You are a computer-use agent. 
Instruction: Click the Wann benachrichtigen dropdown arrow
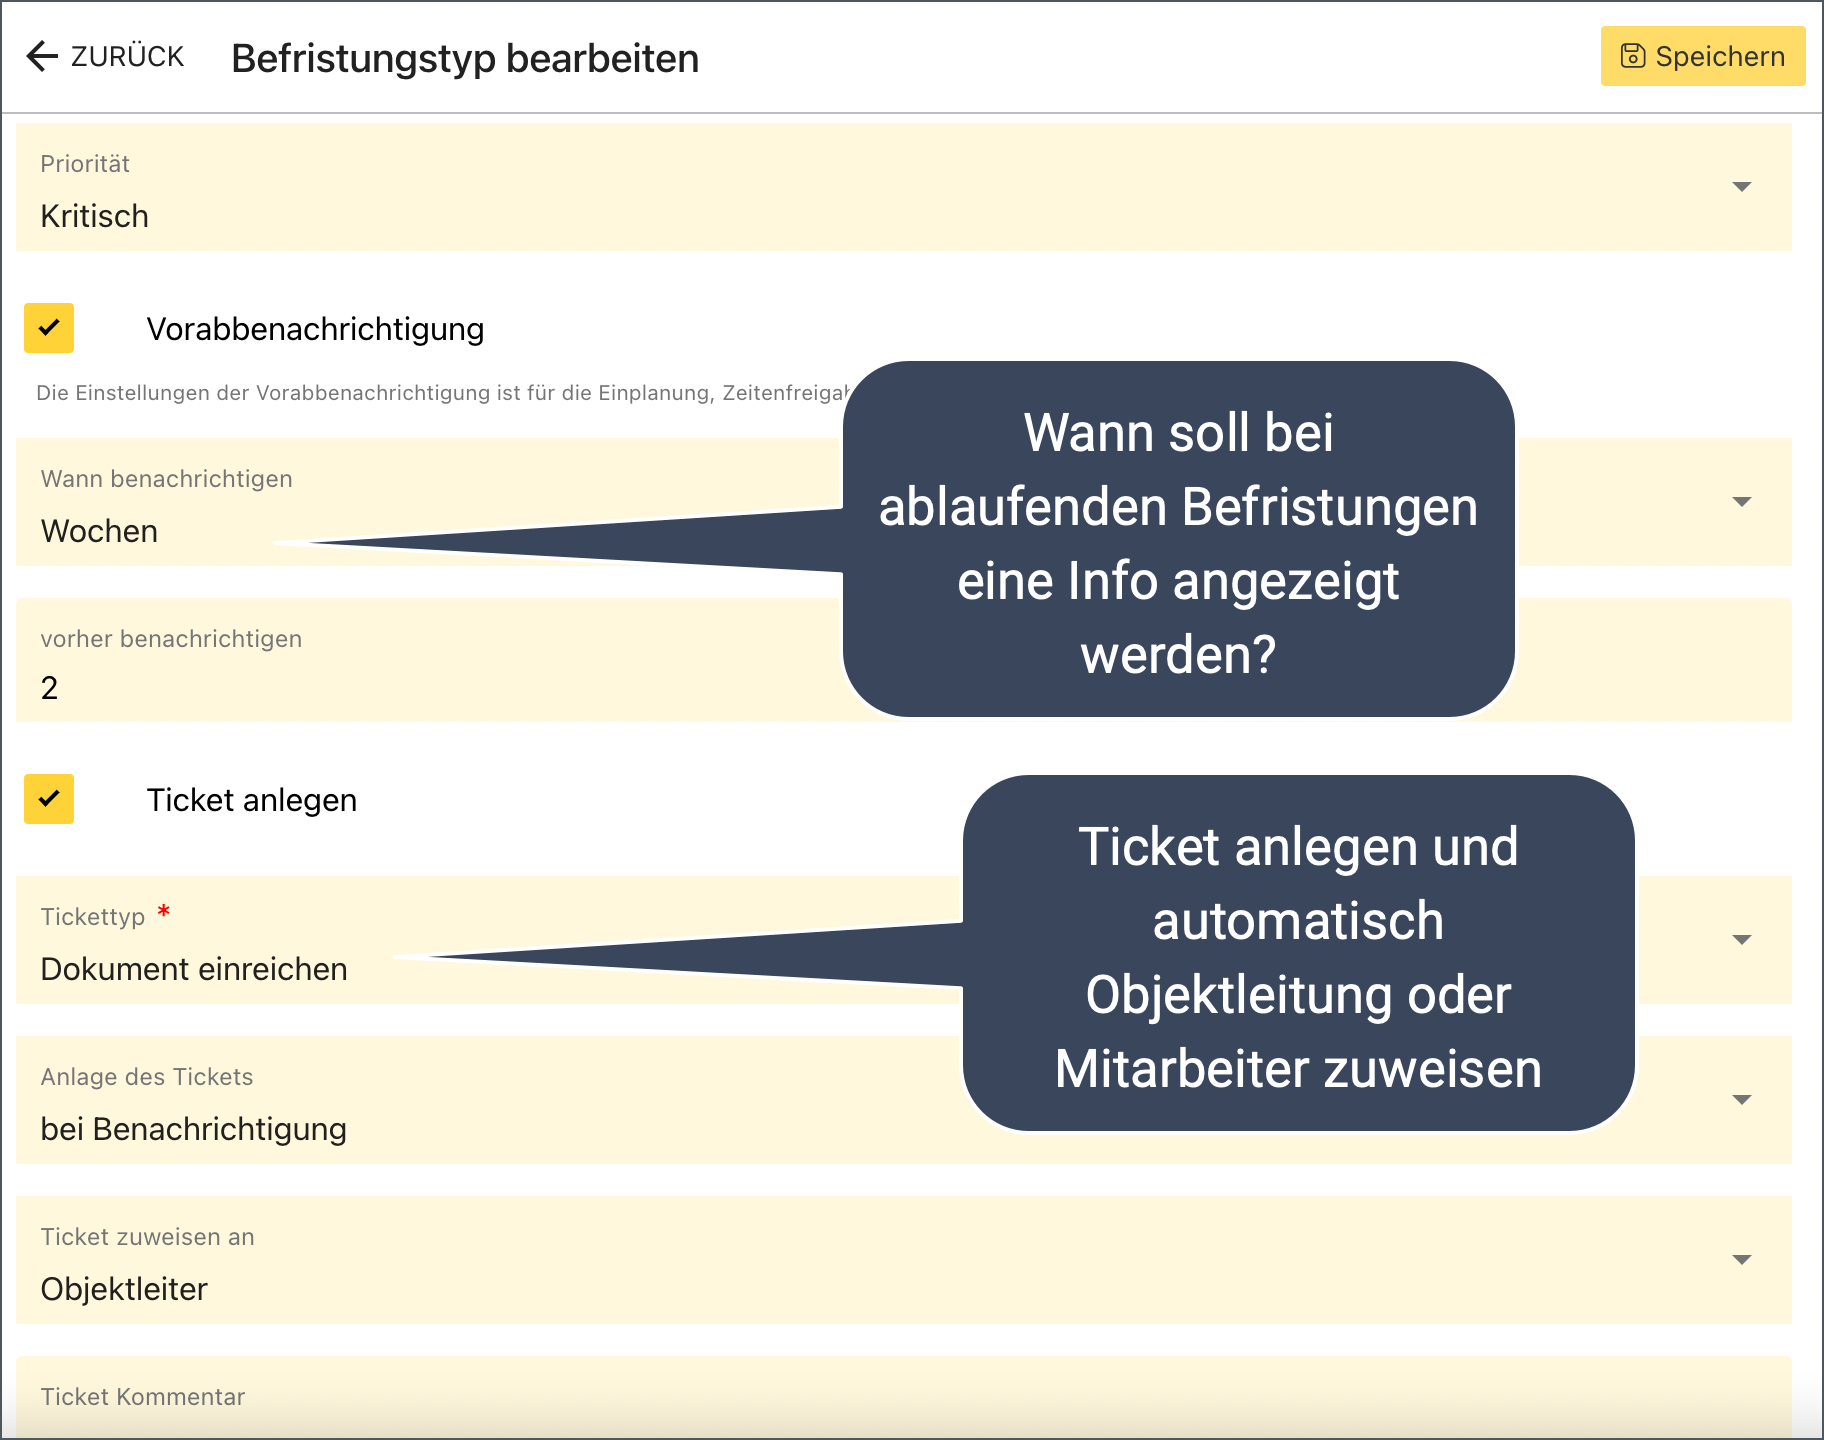(x=1741, y=502)
